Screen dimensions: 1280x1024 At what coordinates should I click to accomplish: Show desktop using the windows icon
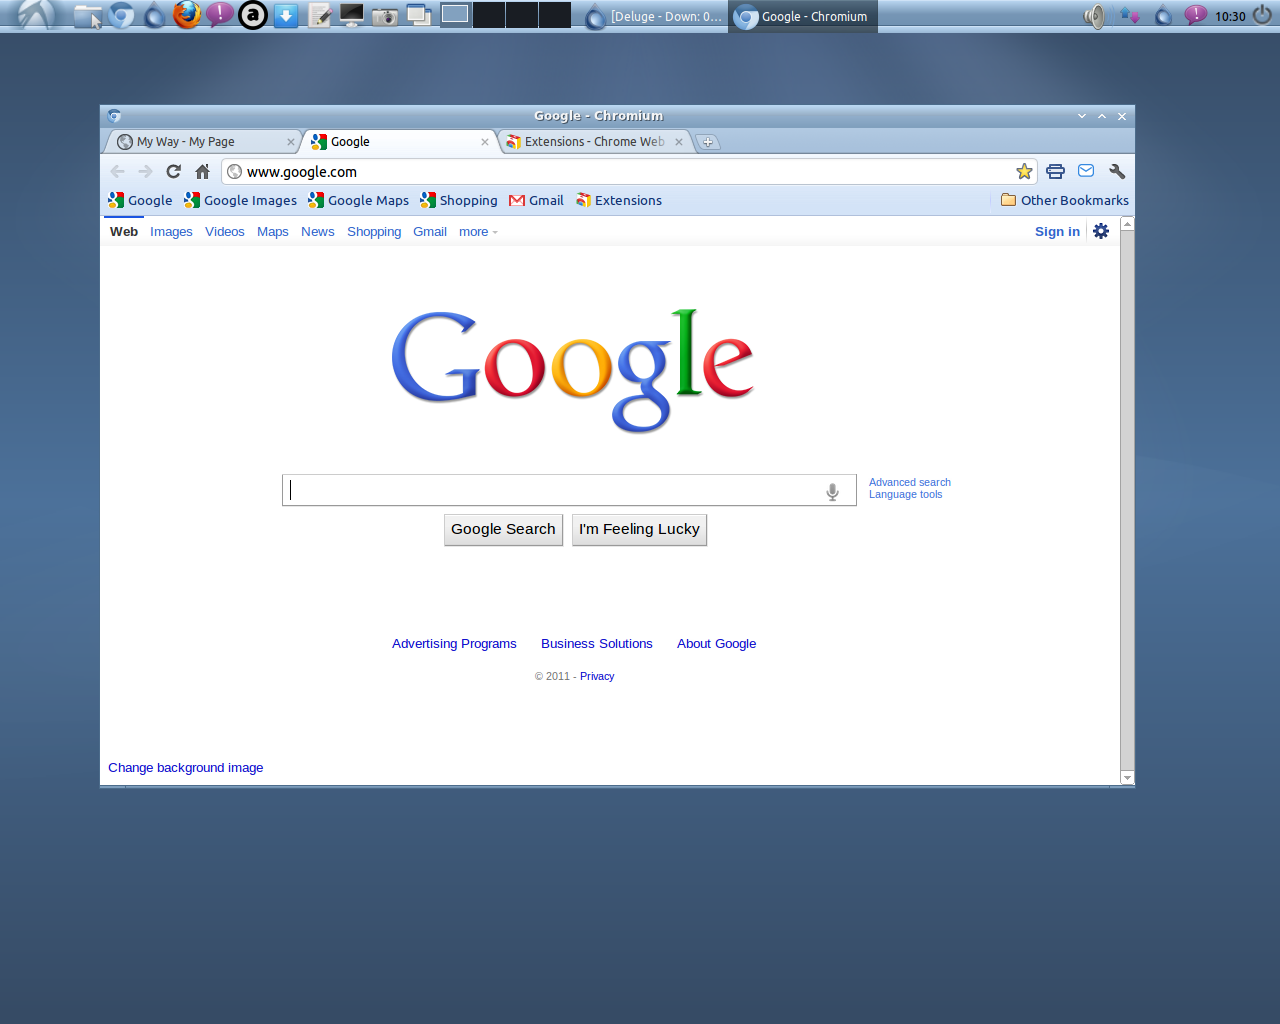click(x=419, y=16)
